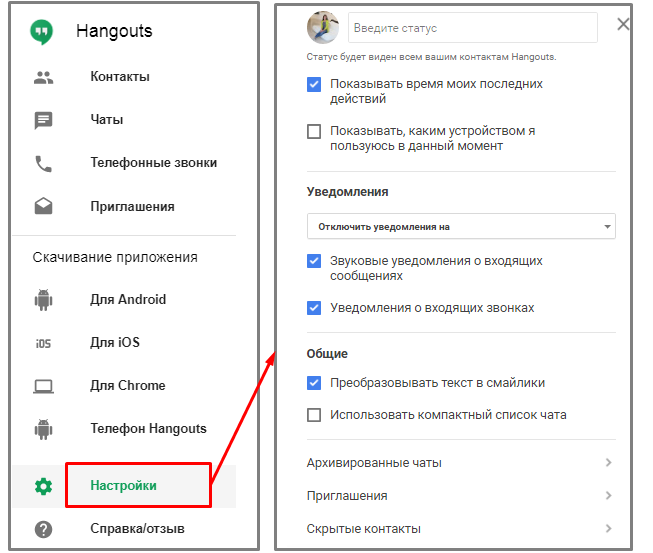Click the phone icon for Телефонные звонки
Screen dimensions: 653x553
pyautogui.click(x=43, y=164)
